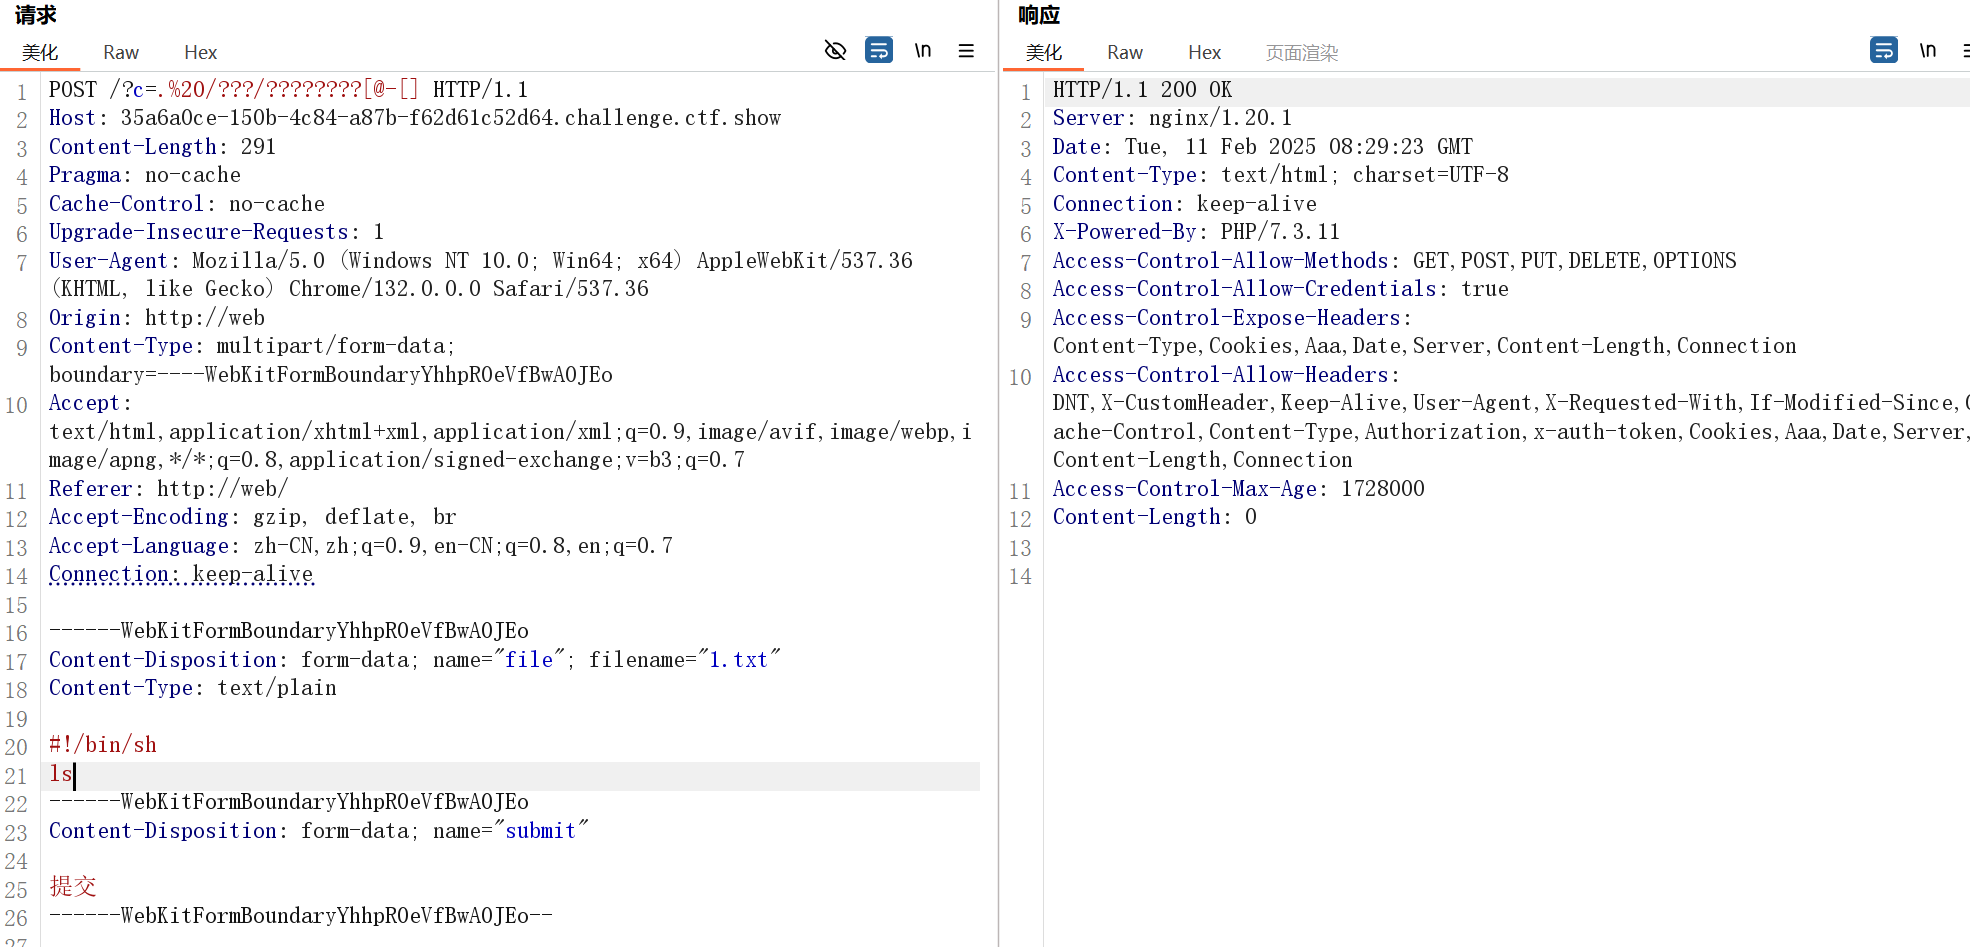
Task: Open the response Hex tab
Action: pyautogui.click(x=1204, y=52)
